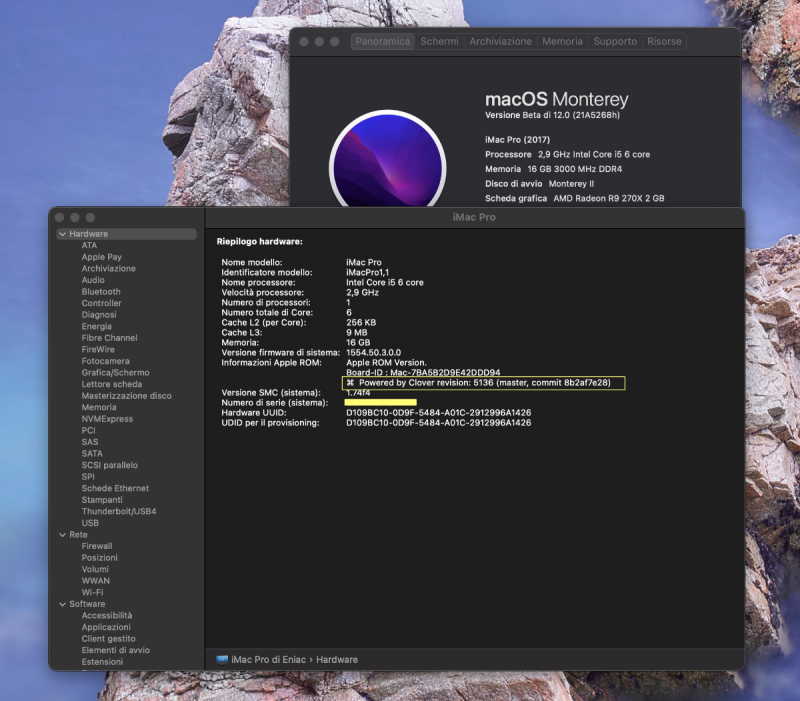Select Archiviazione in the hardware sidebar
This screenshot has height=701, width=800.
pos(109,268)
